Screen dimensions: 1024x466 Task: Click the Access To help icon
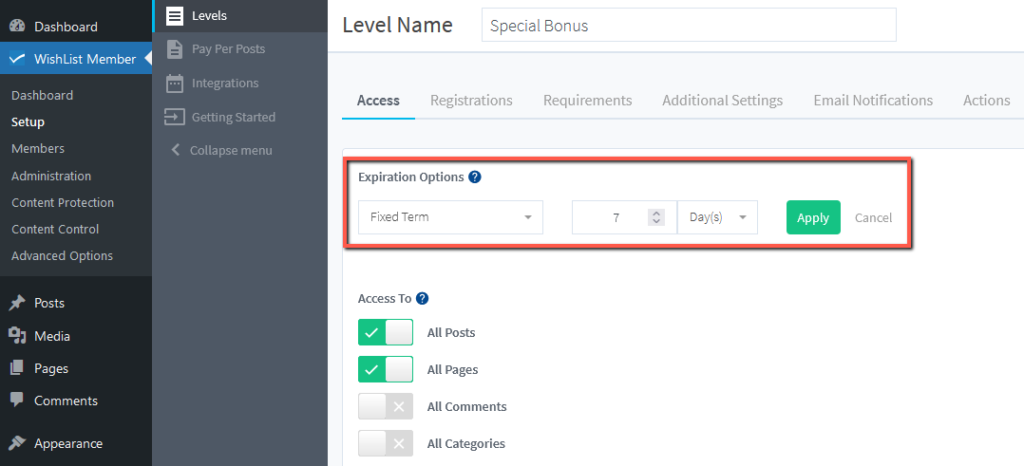point(423,298)
